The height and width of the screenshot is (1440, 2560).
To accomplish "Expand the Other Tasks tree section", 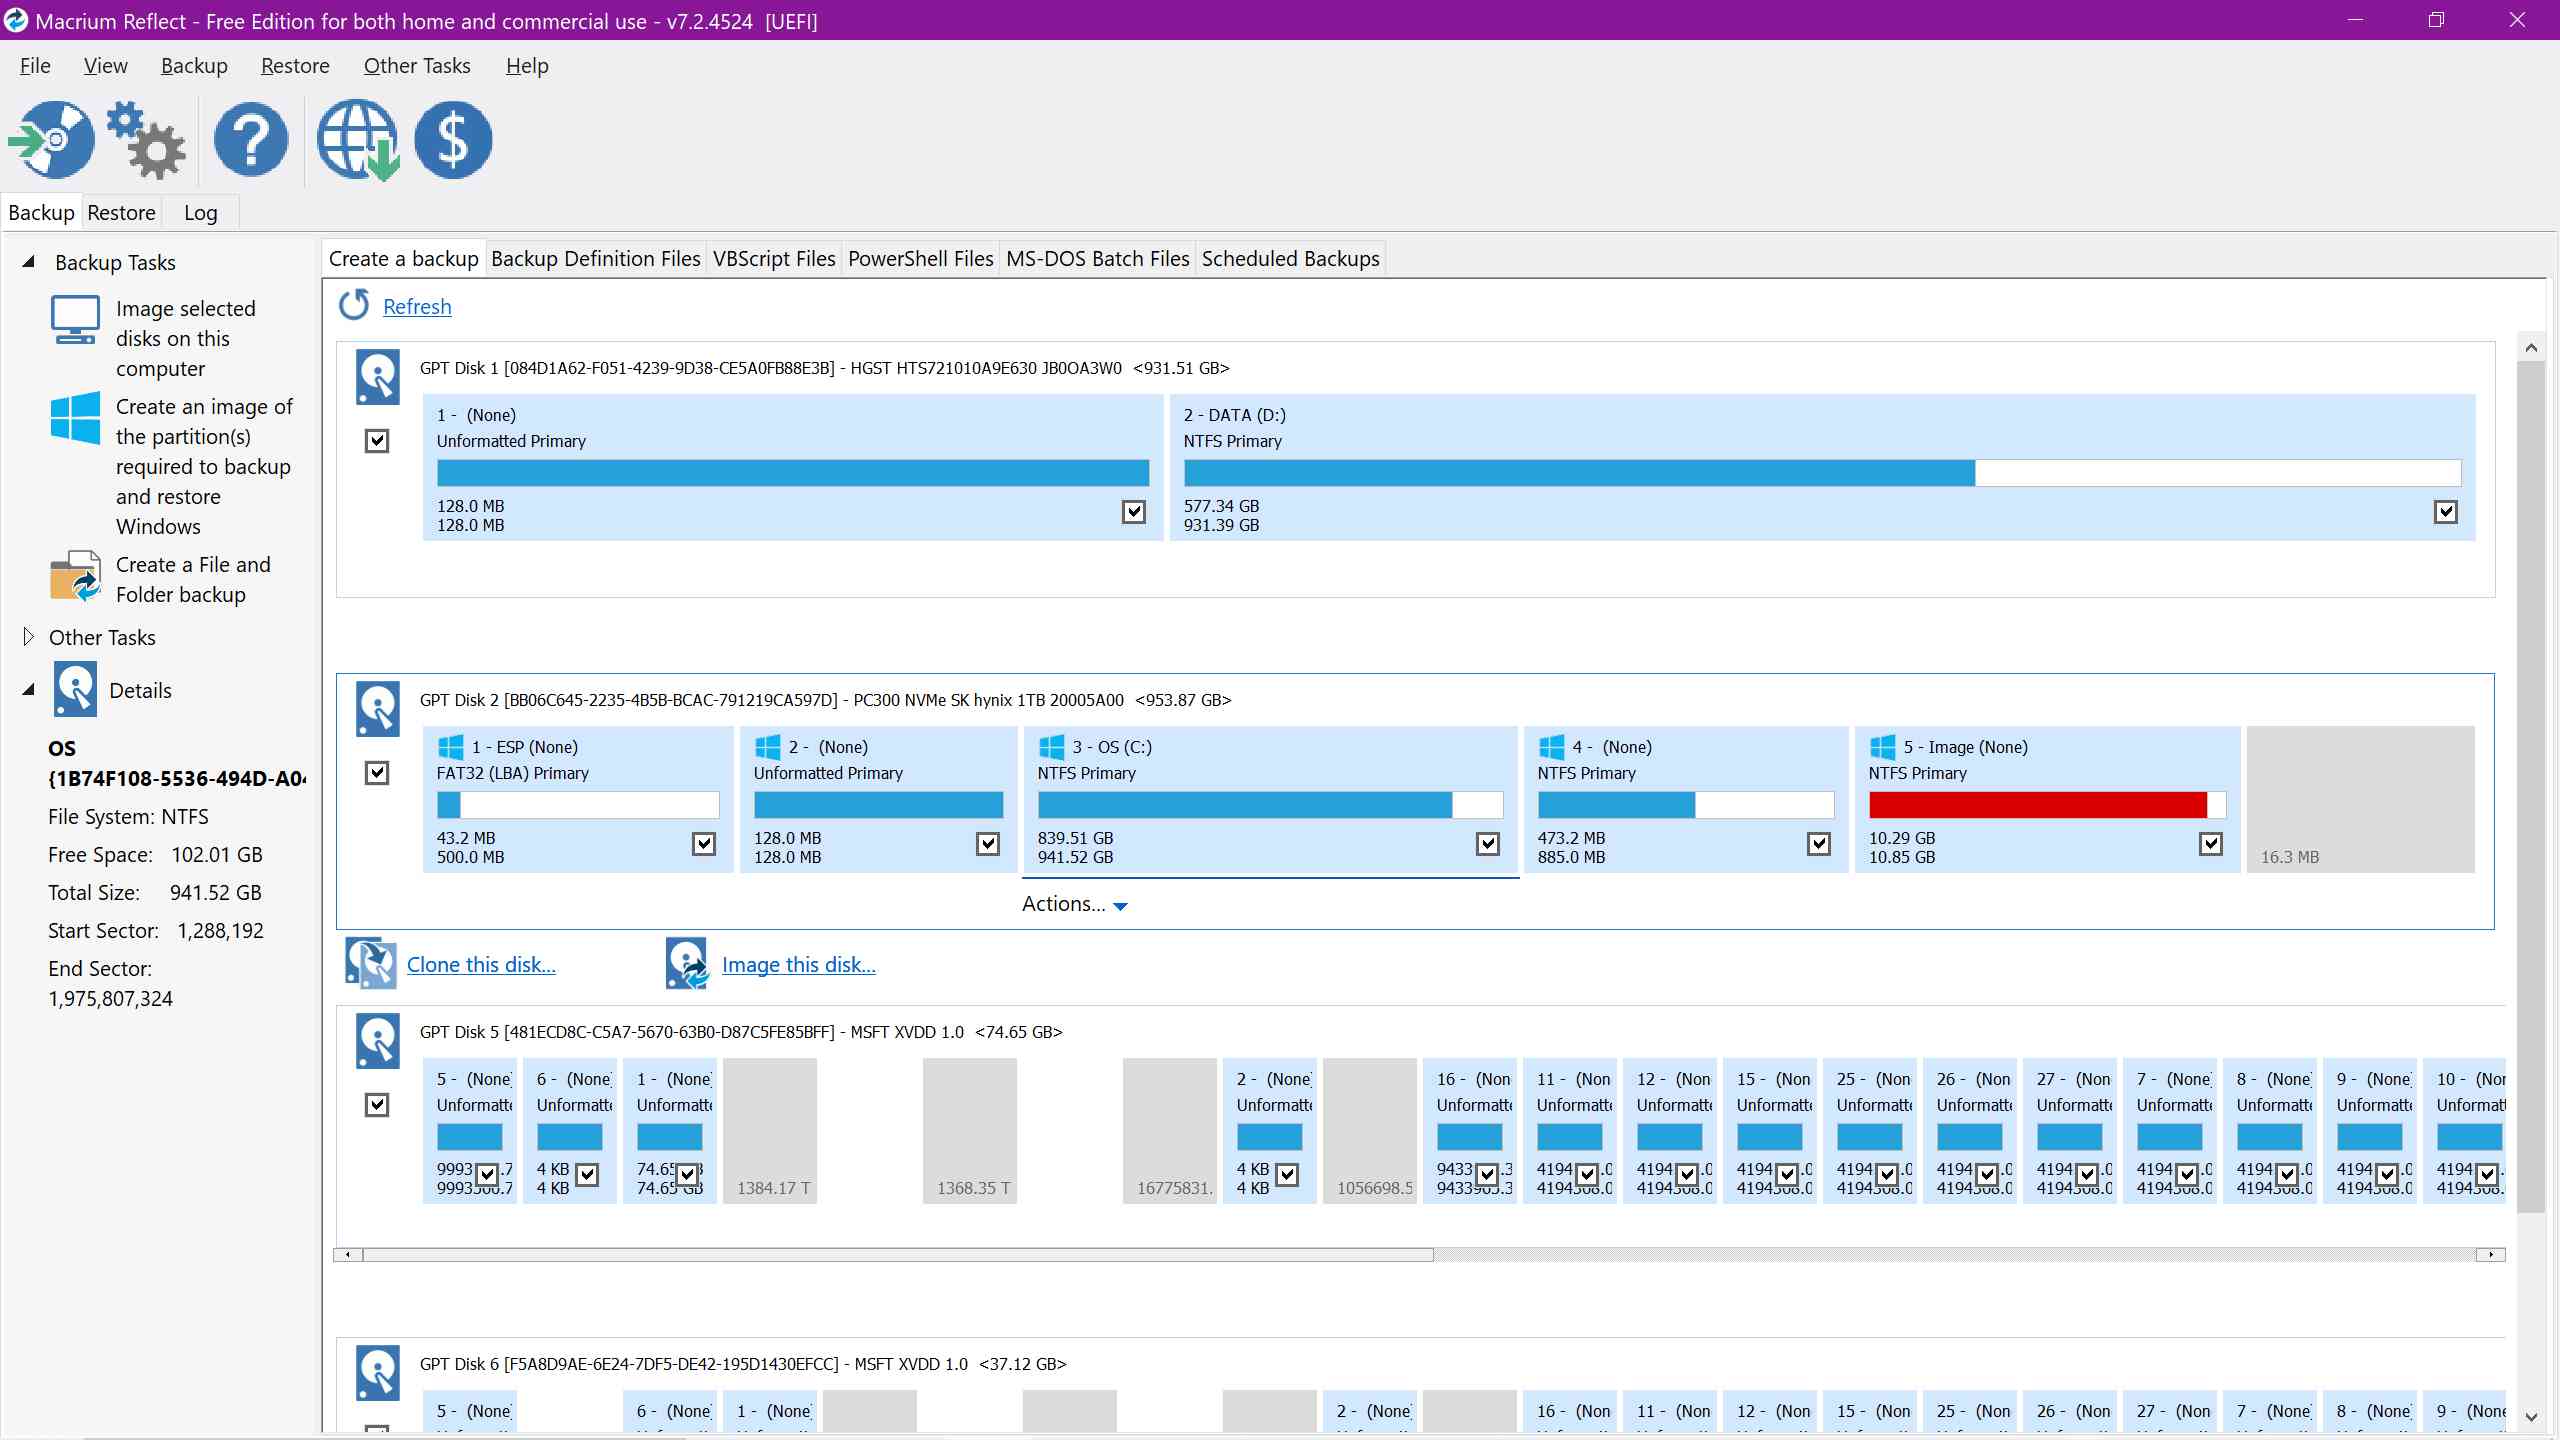I will coord(29,637).
